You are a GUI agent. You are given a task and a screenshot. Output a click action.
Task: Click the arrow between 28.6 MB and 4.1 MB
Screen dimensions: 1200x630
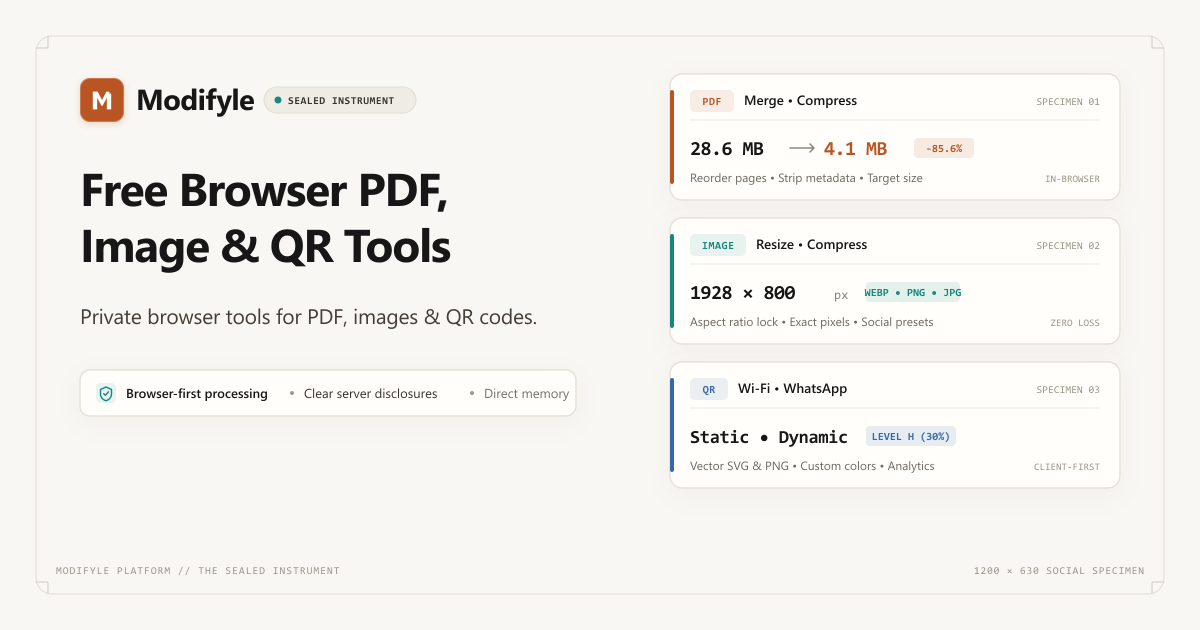tap(802, 148)
